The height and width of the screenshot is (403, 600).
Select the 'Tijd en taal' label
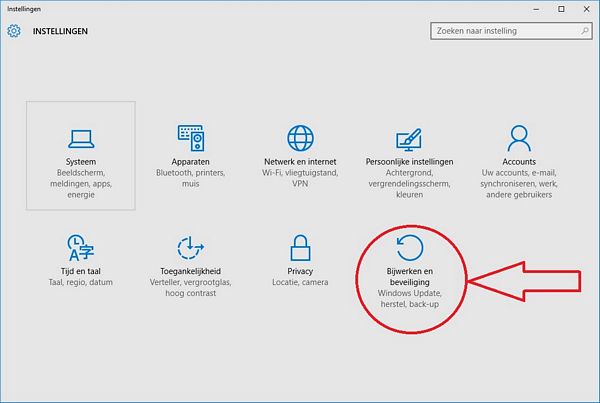pos(80,271)
